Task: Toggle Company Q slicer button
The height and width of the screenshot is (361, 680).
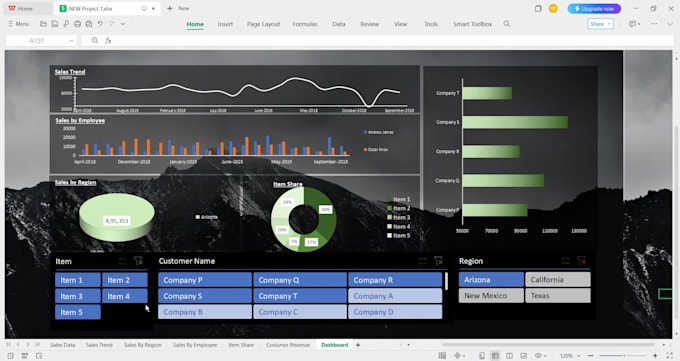Action: pos(300,280)
